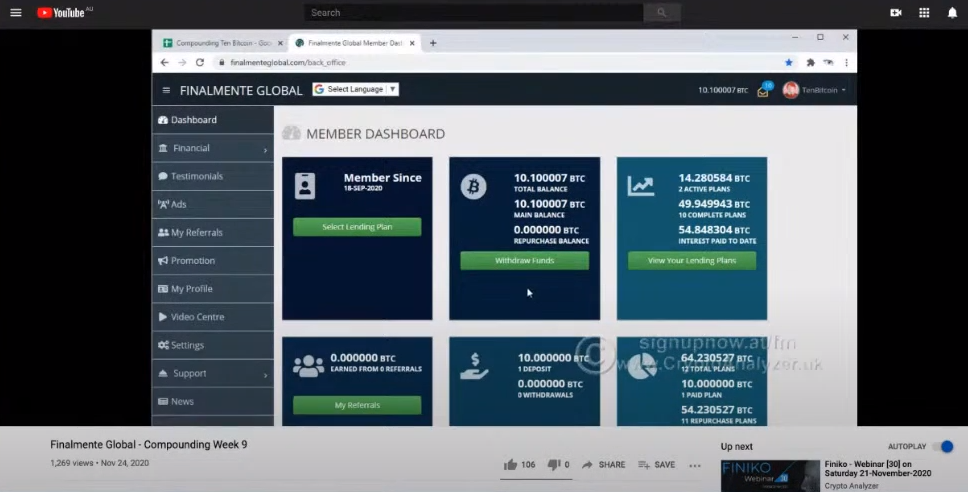Expand the Support sidebar menu
968x492 pixels.
coord(212,373)
